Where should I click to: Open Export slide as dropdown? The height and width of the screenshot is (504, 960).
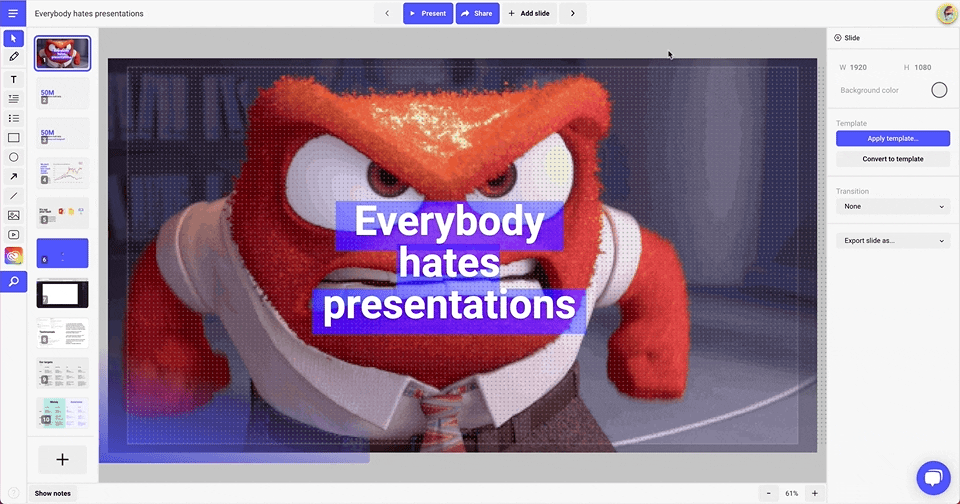(x=893, y=241)
